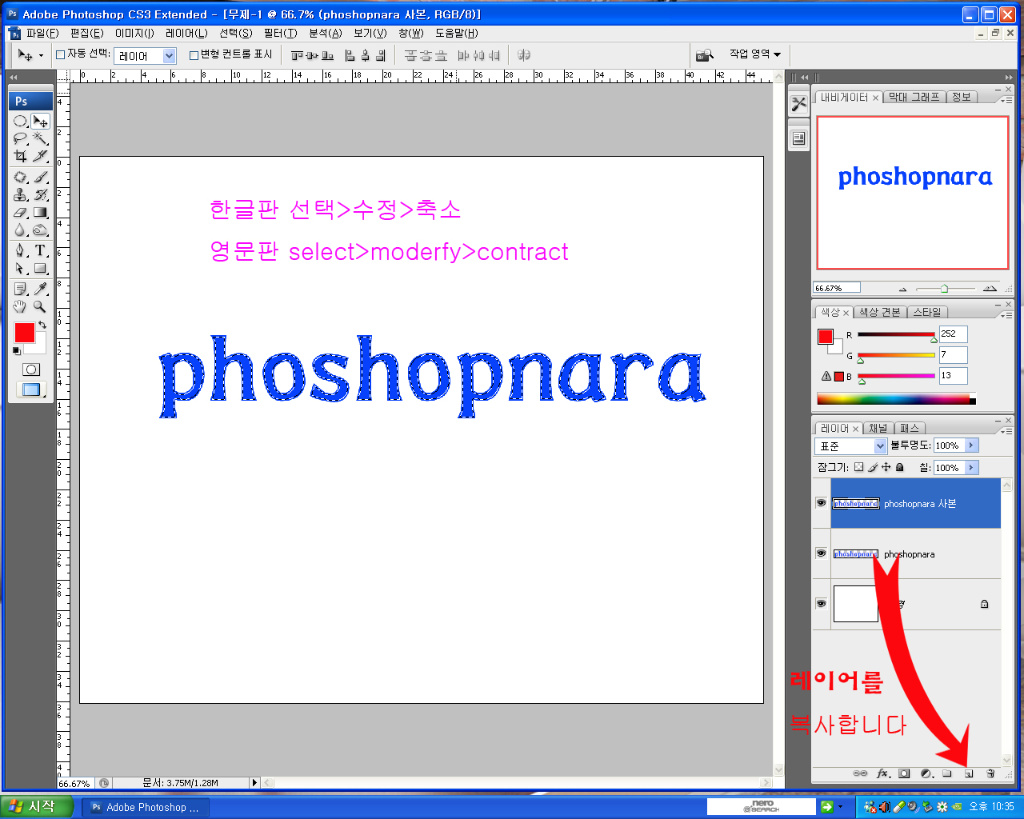The height and width of the screenshot is (819, 1024).
Task: Select the Notes tool
Action: coord(20,289)
